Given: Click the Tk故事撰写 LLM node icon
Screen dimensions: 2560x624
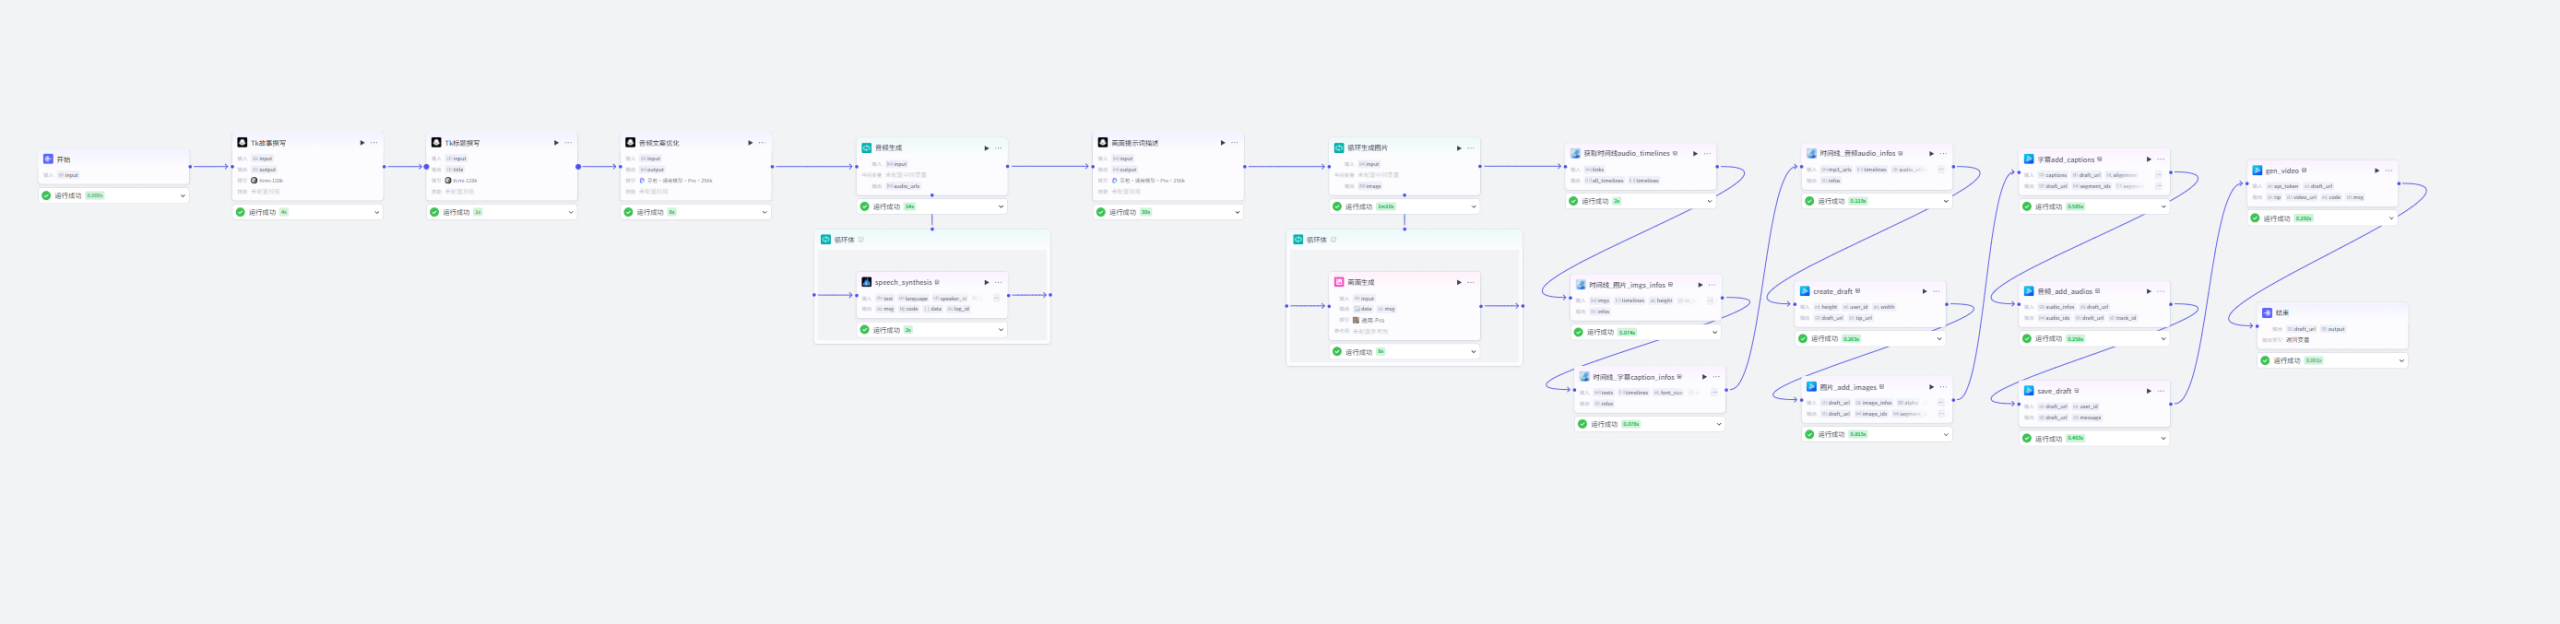Looking at the screenshot, I should [242, 143].
